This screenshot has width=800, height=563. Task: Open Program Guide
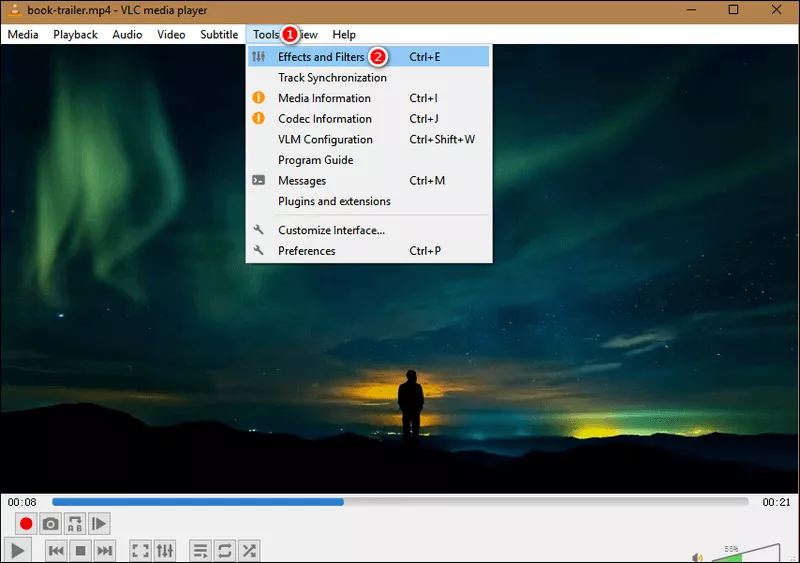368,160
